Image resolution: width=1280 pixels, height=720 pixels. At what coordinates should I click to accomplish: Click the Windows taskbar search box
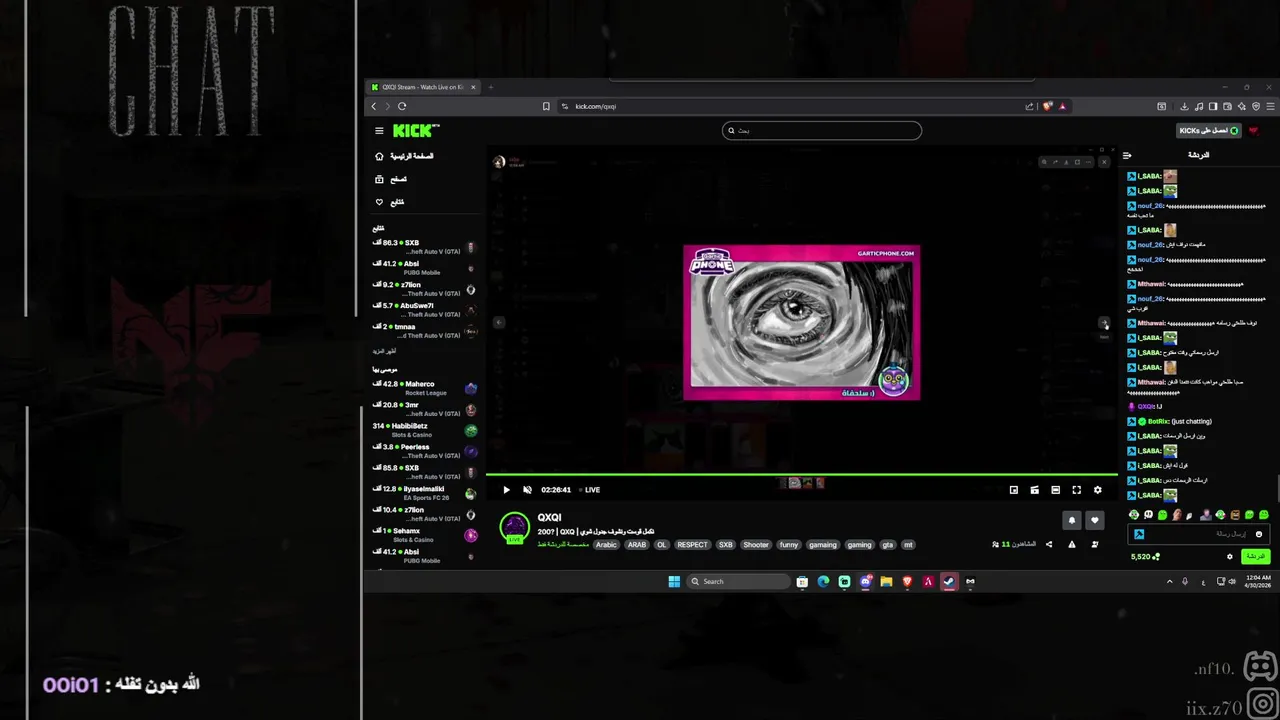(739, 581)
